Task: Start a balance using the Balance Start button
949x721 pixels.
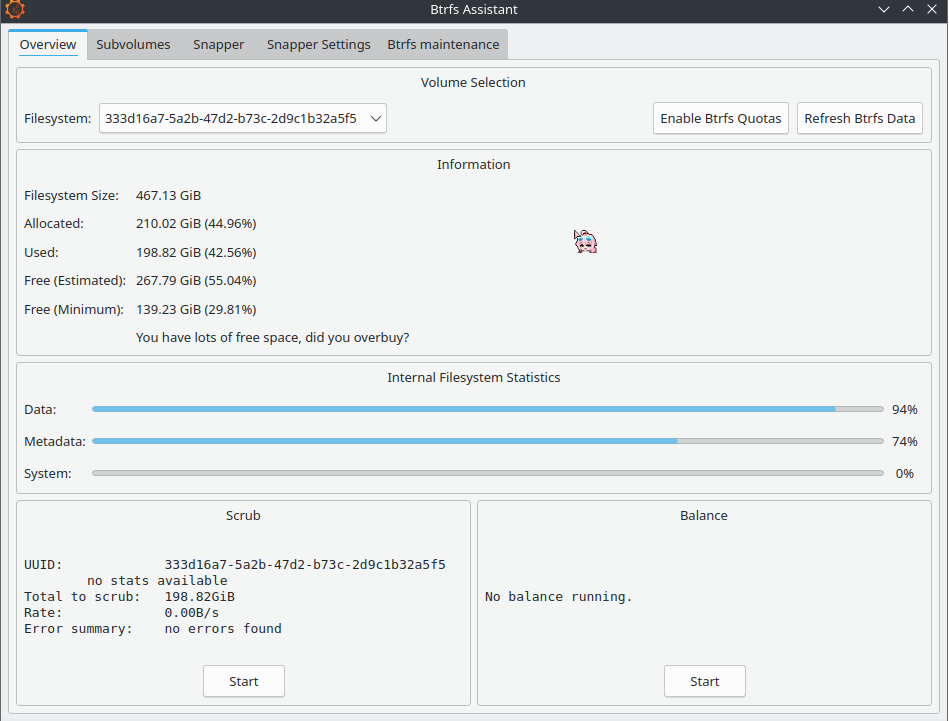Action: (x=704, y=681)
